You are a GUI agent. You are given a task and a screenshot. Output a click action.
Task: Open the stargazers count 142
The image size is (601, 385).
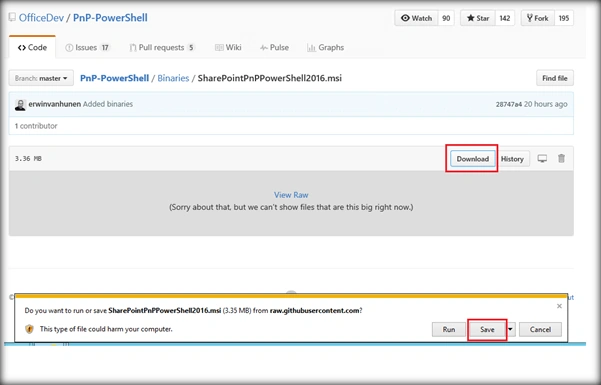tap(505, 18)
